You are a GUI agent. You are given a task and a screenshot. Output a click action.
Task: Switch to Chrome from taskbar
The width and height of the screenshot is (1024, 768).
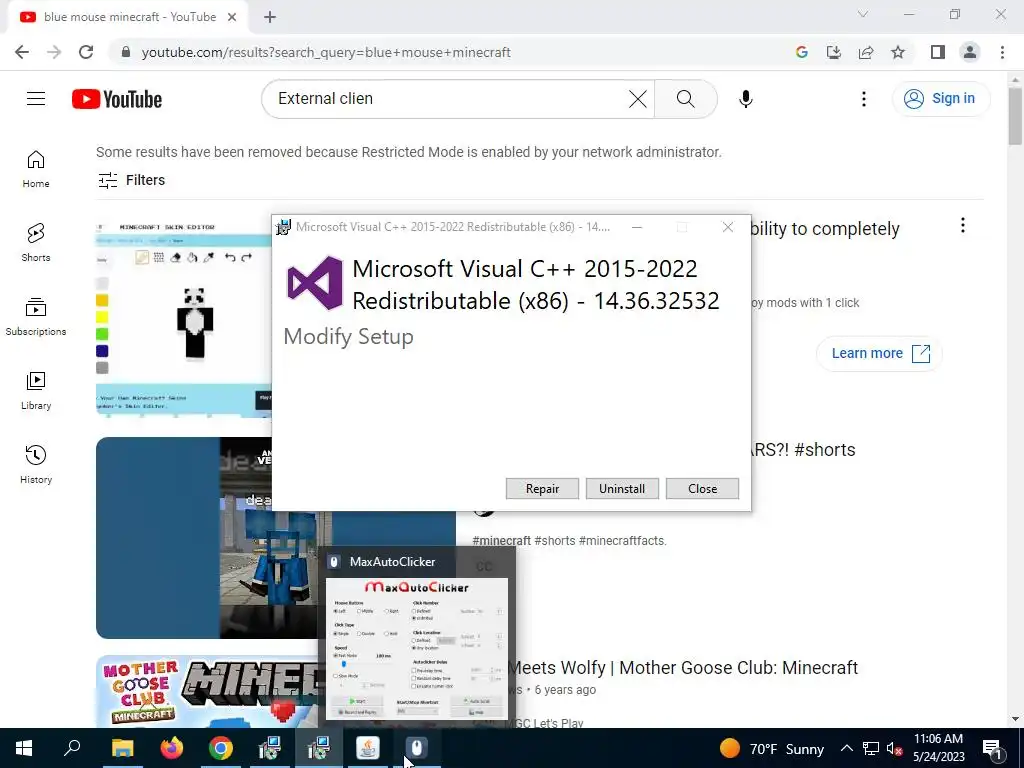pyautogui.click(x=221, y=748)
